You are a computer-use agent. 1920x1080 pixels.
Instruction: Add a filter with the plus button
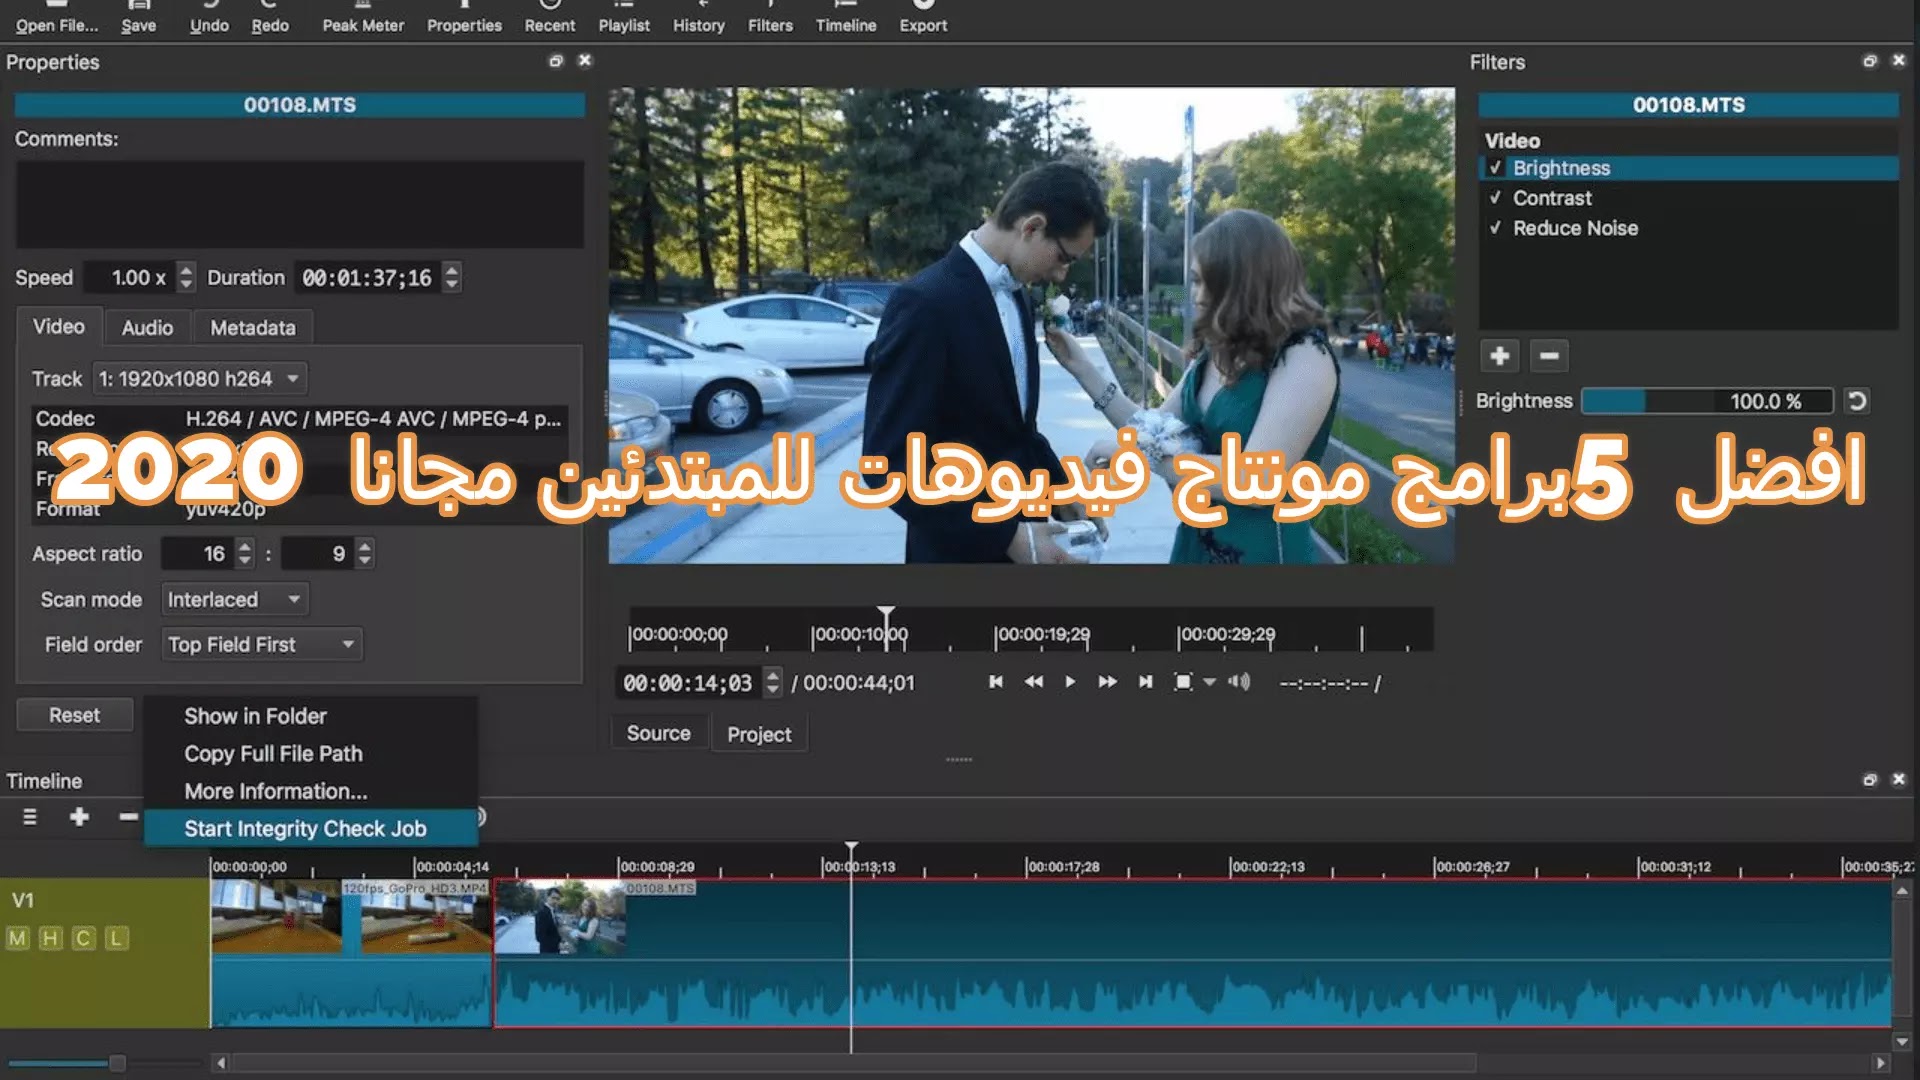coord(1499,356)
